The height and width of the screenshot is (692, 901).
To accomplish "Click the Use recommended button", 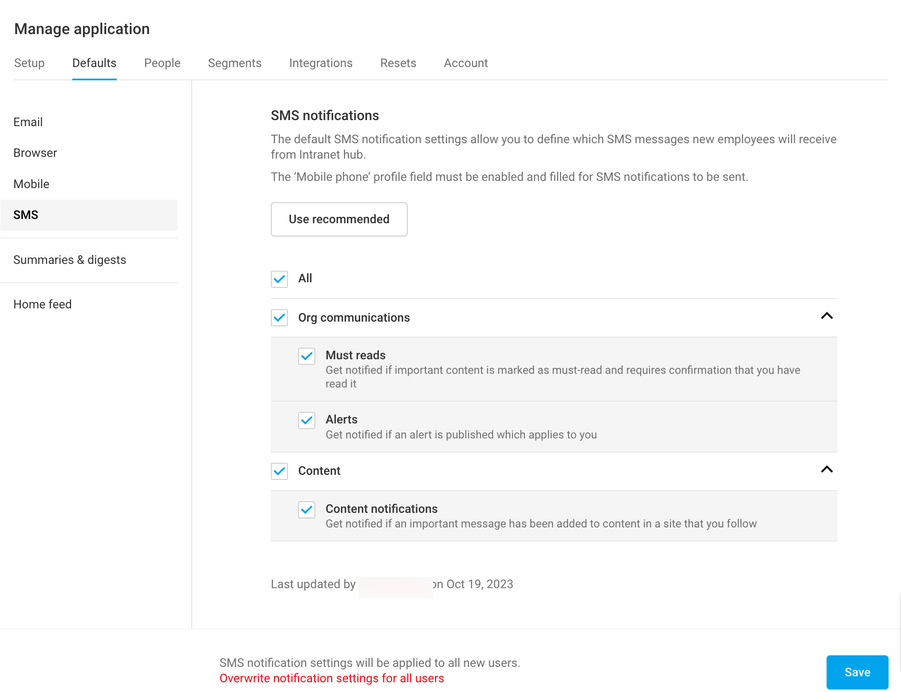I will click(338, 219).
